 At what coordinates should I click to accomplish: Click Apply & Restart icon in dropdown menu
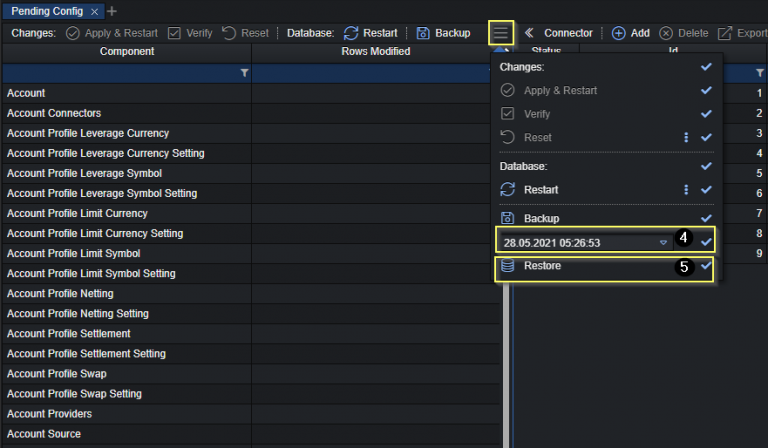click(x=508, y=90)
